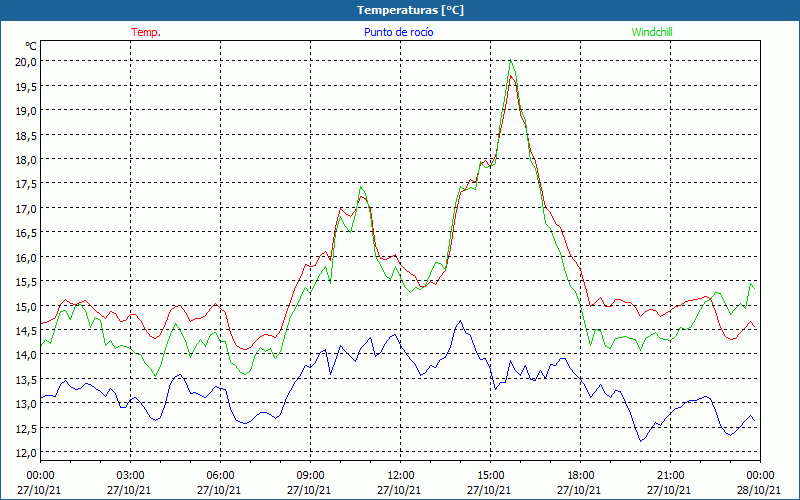Click the 14,0 y-axis value
The width and height of the screenshot is (800, 500).
27,355
